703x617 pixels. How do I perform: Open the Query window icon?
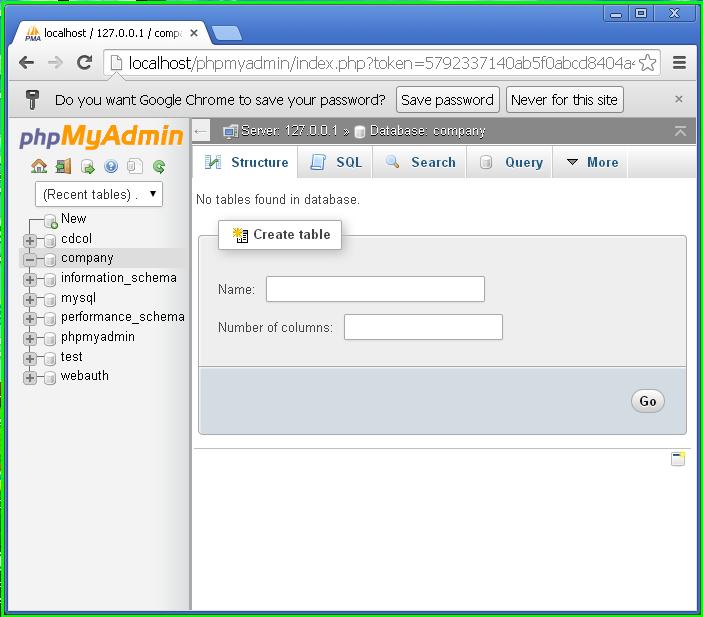point(87,167)
